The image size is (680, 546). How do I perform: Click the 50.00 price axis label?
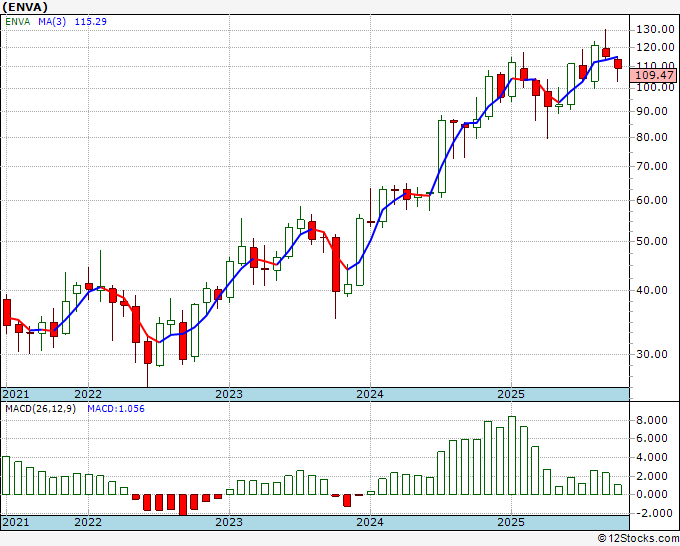(x=652, y=241)
